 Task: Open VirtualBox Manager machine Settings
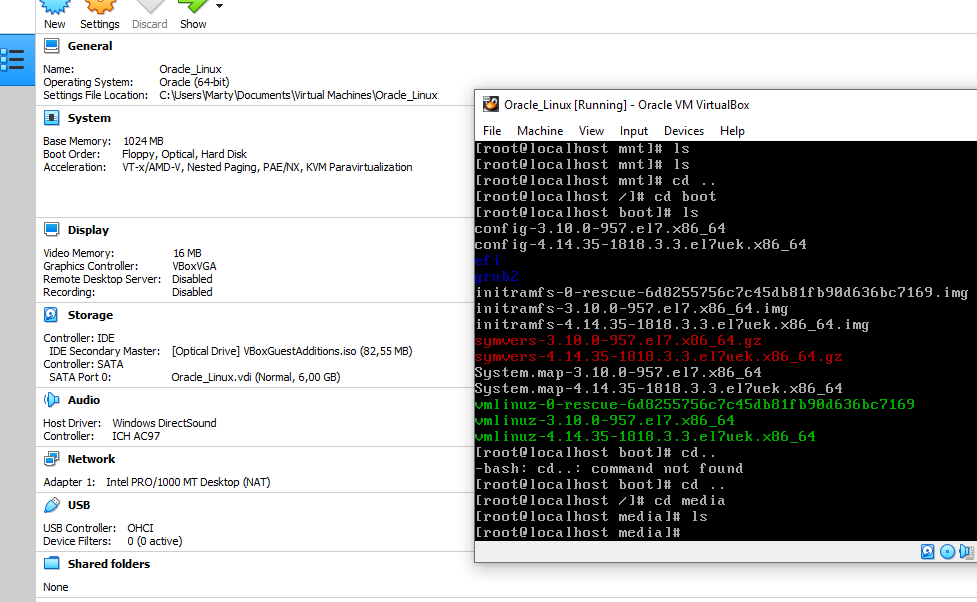point(100,15)
